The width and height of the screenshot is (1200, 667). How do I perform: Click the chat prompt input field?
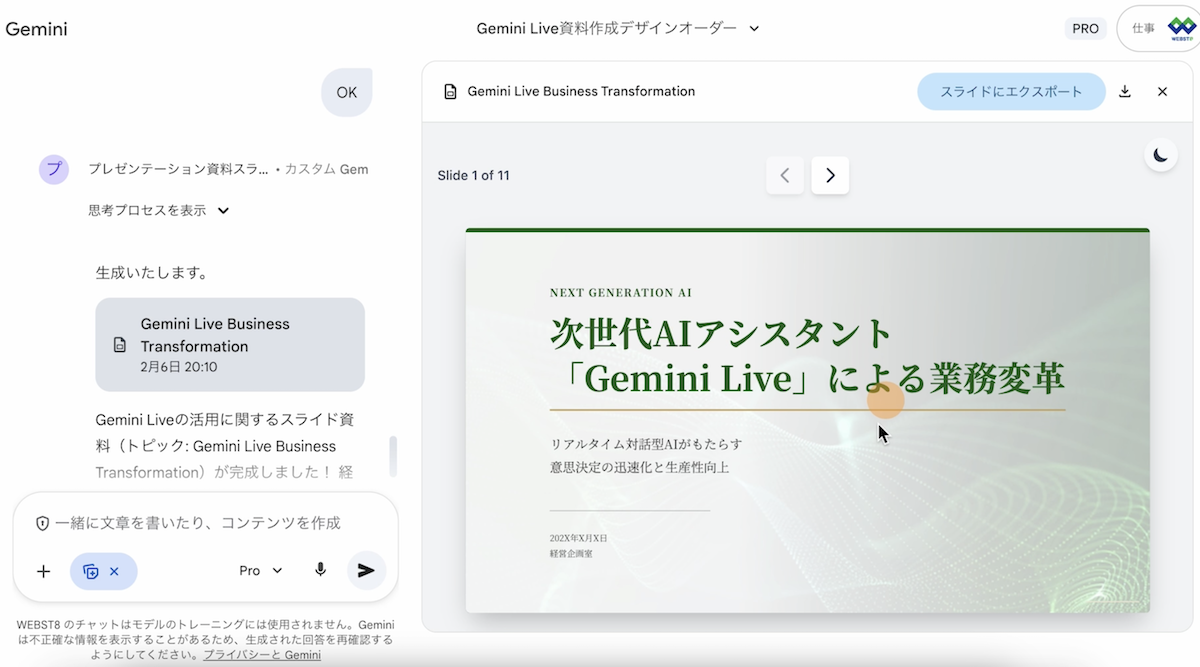[200, 522]
